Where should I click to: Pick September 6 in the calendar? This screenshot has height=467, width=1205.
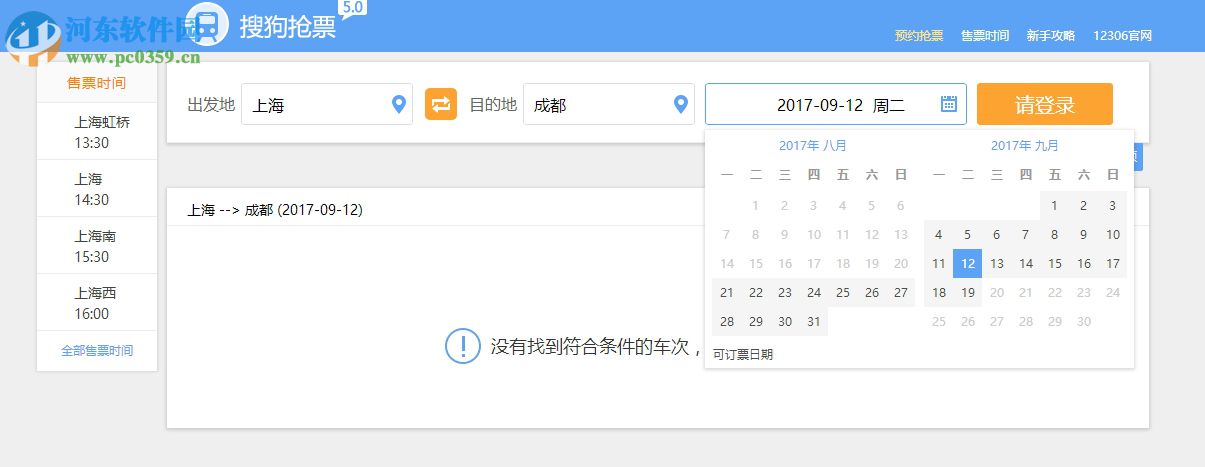(996, 235)
